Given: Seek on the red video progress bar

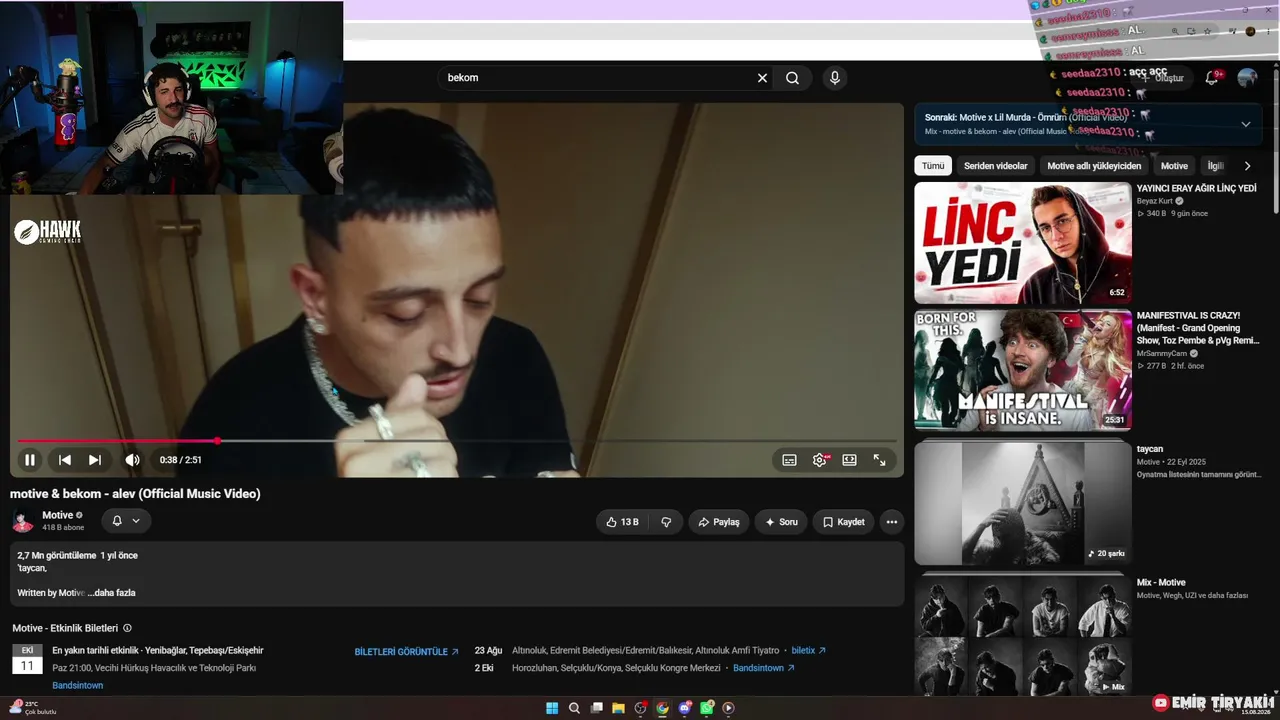Looking at the screenshot, I should click(x=457, y=441).
